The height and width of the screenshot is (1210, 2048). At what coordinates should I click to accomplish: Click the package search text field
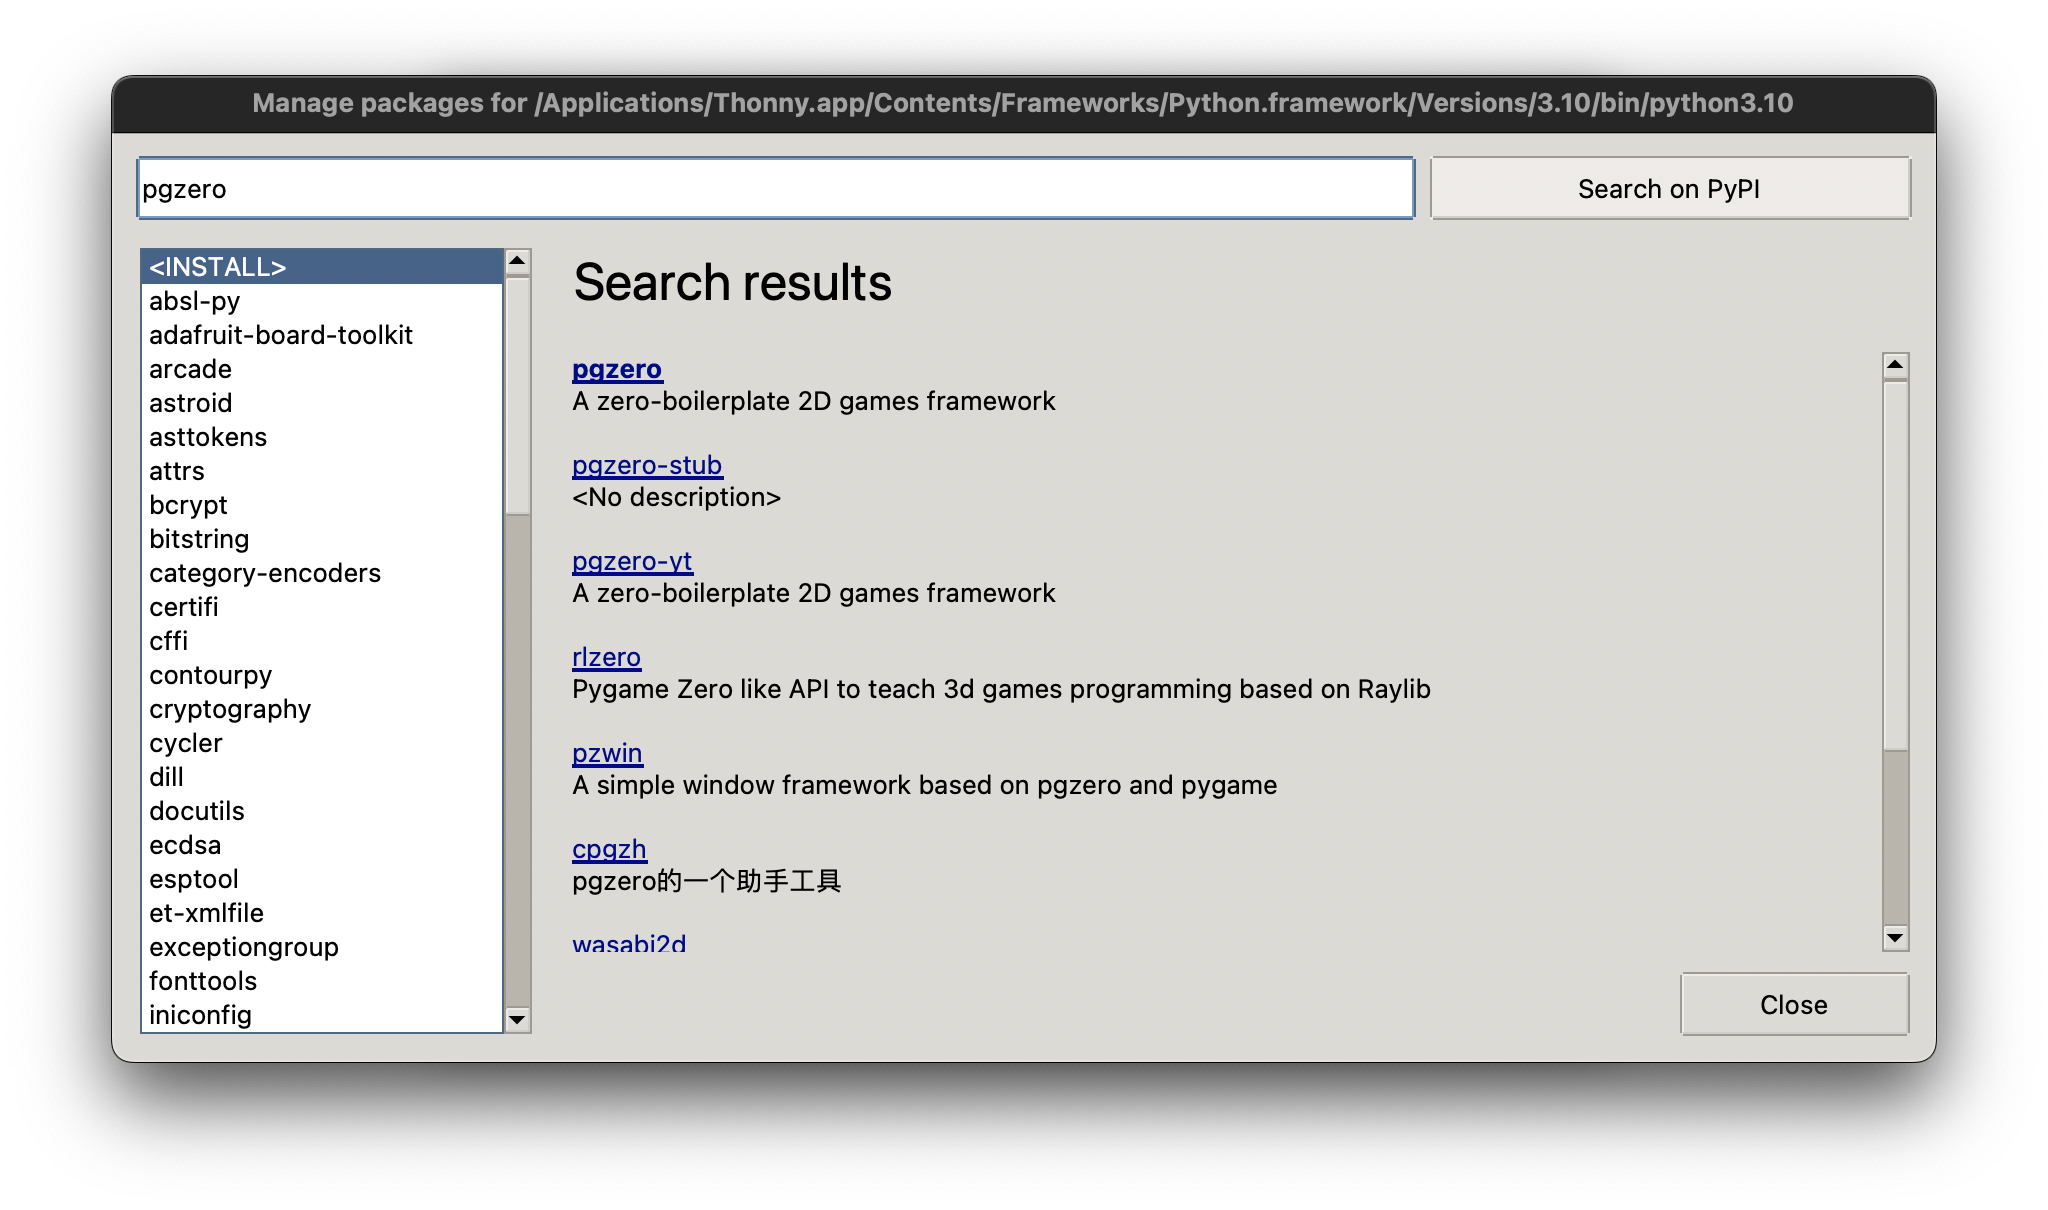point(775,189)
